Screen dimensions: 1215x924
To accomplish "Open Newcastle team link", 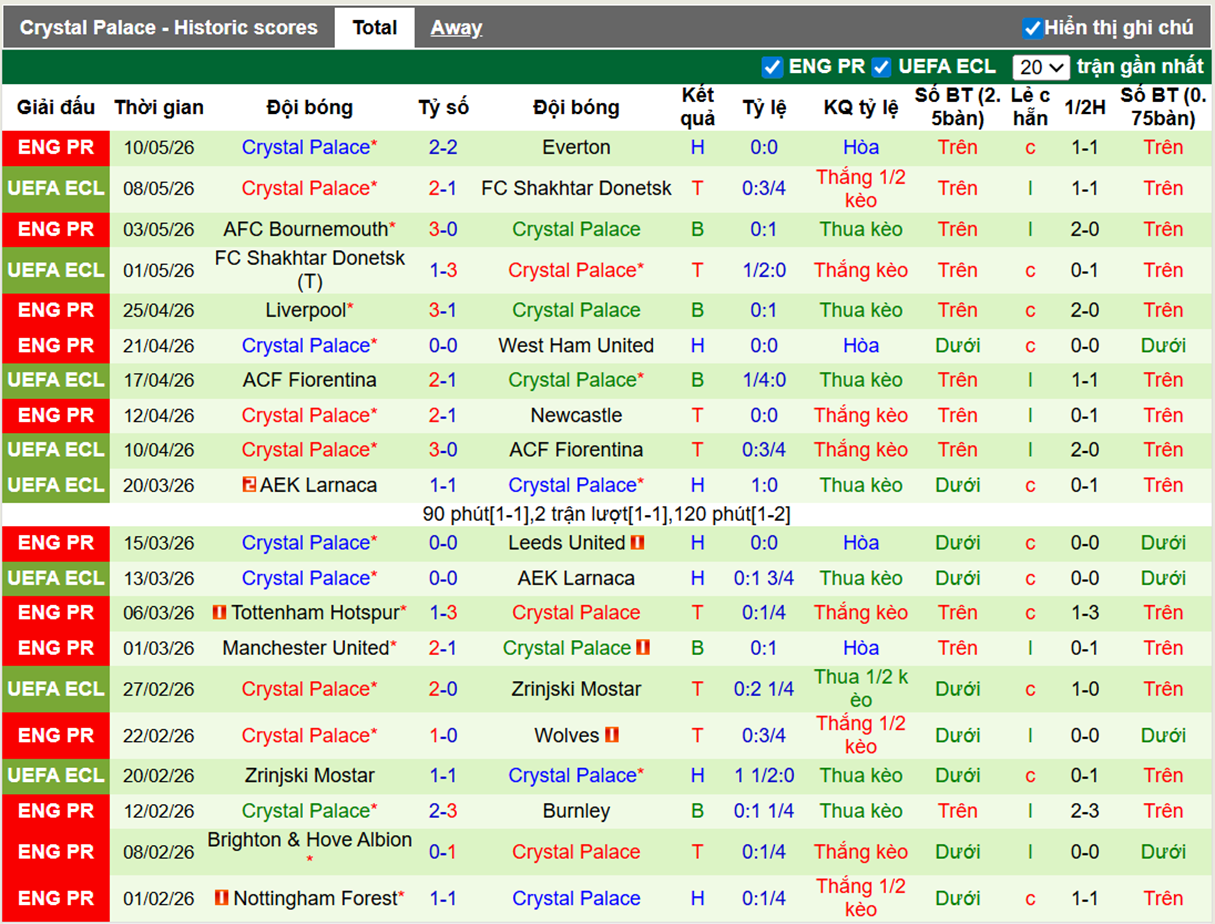I will 576,415.
